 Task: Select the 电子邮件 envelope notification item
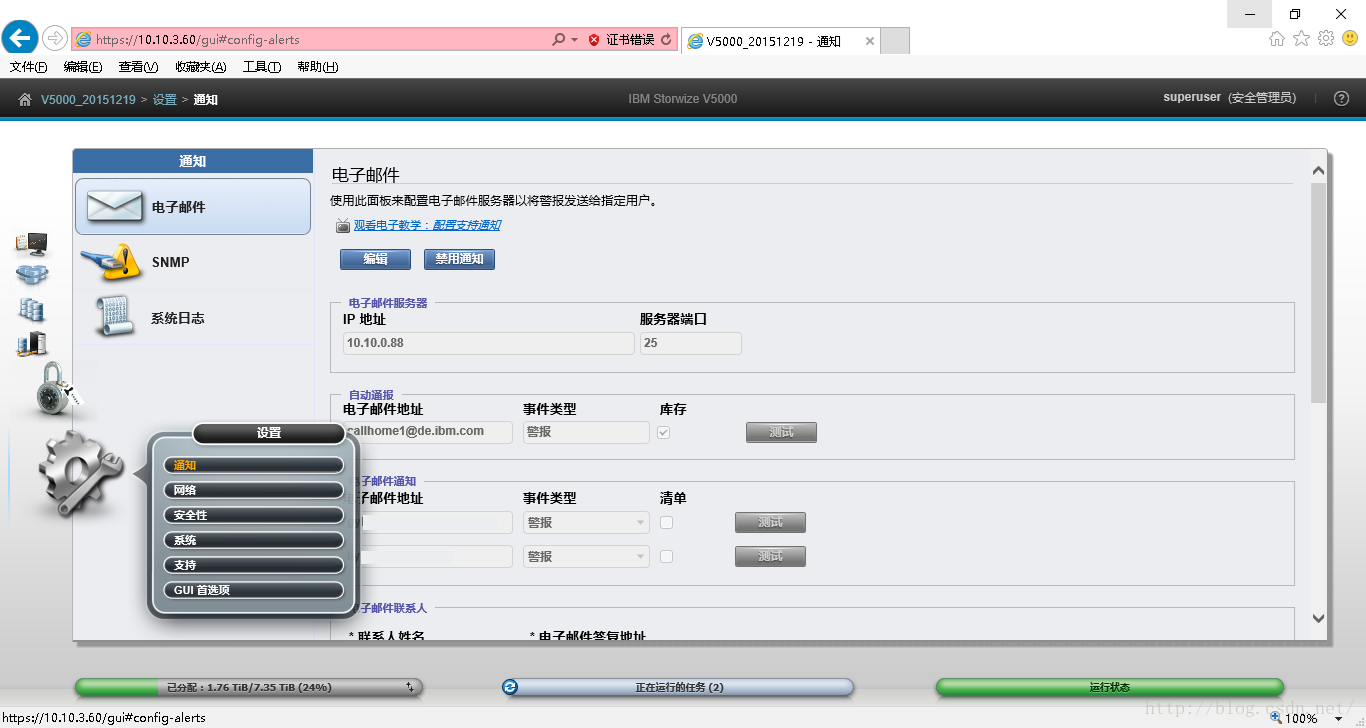point(193,207)
